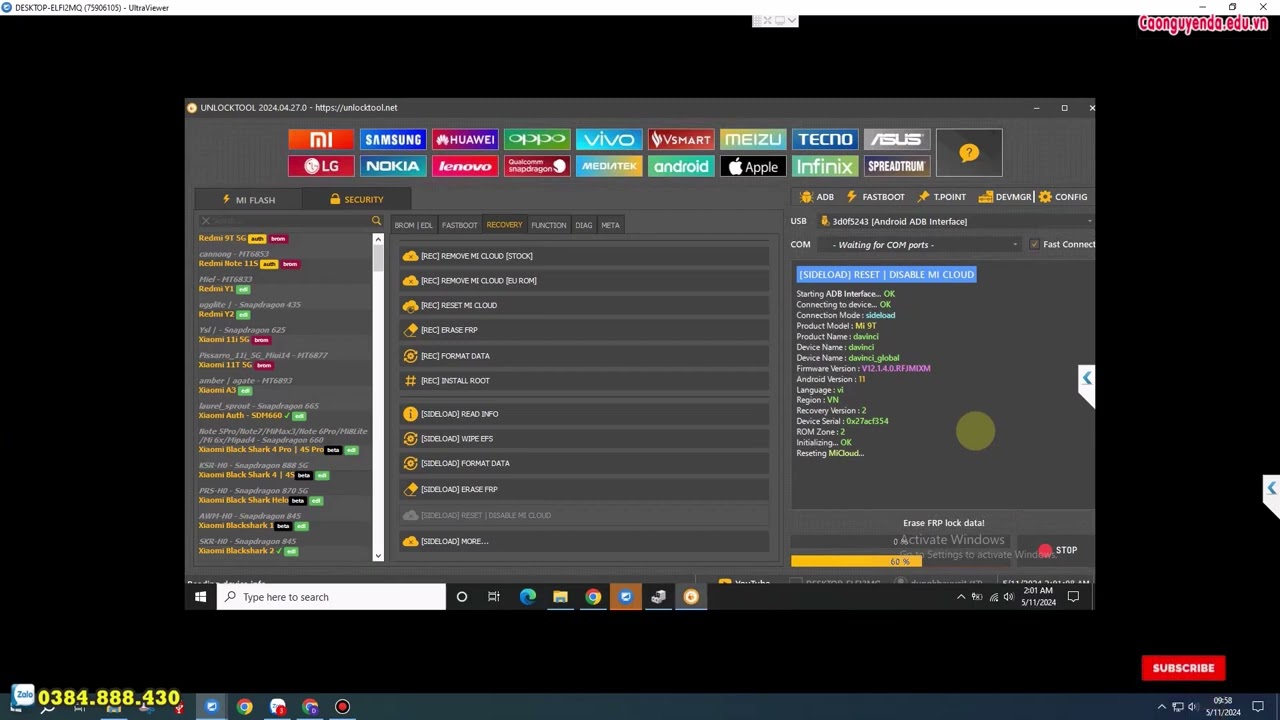
Task: Switch to the MI FLASH tab
Action: tap(248, 200)
